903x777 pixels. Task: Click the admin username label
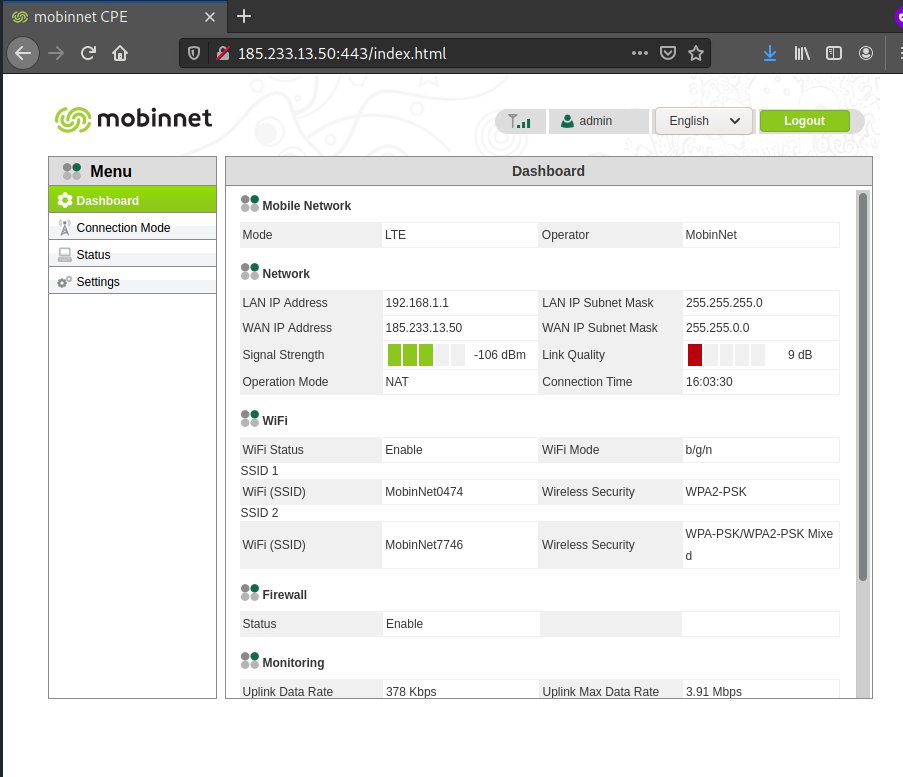(x=595, y=121)
